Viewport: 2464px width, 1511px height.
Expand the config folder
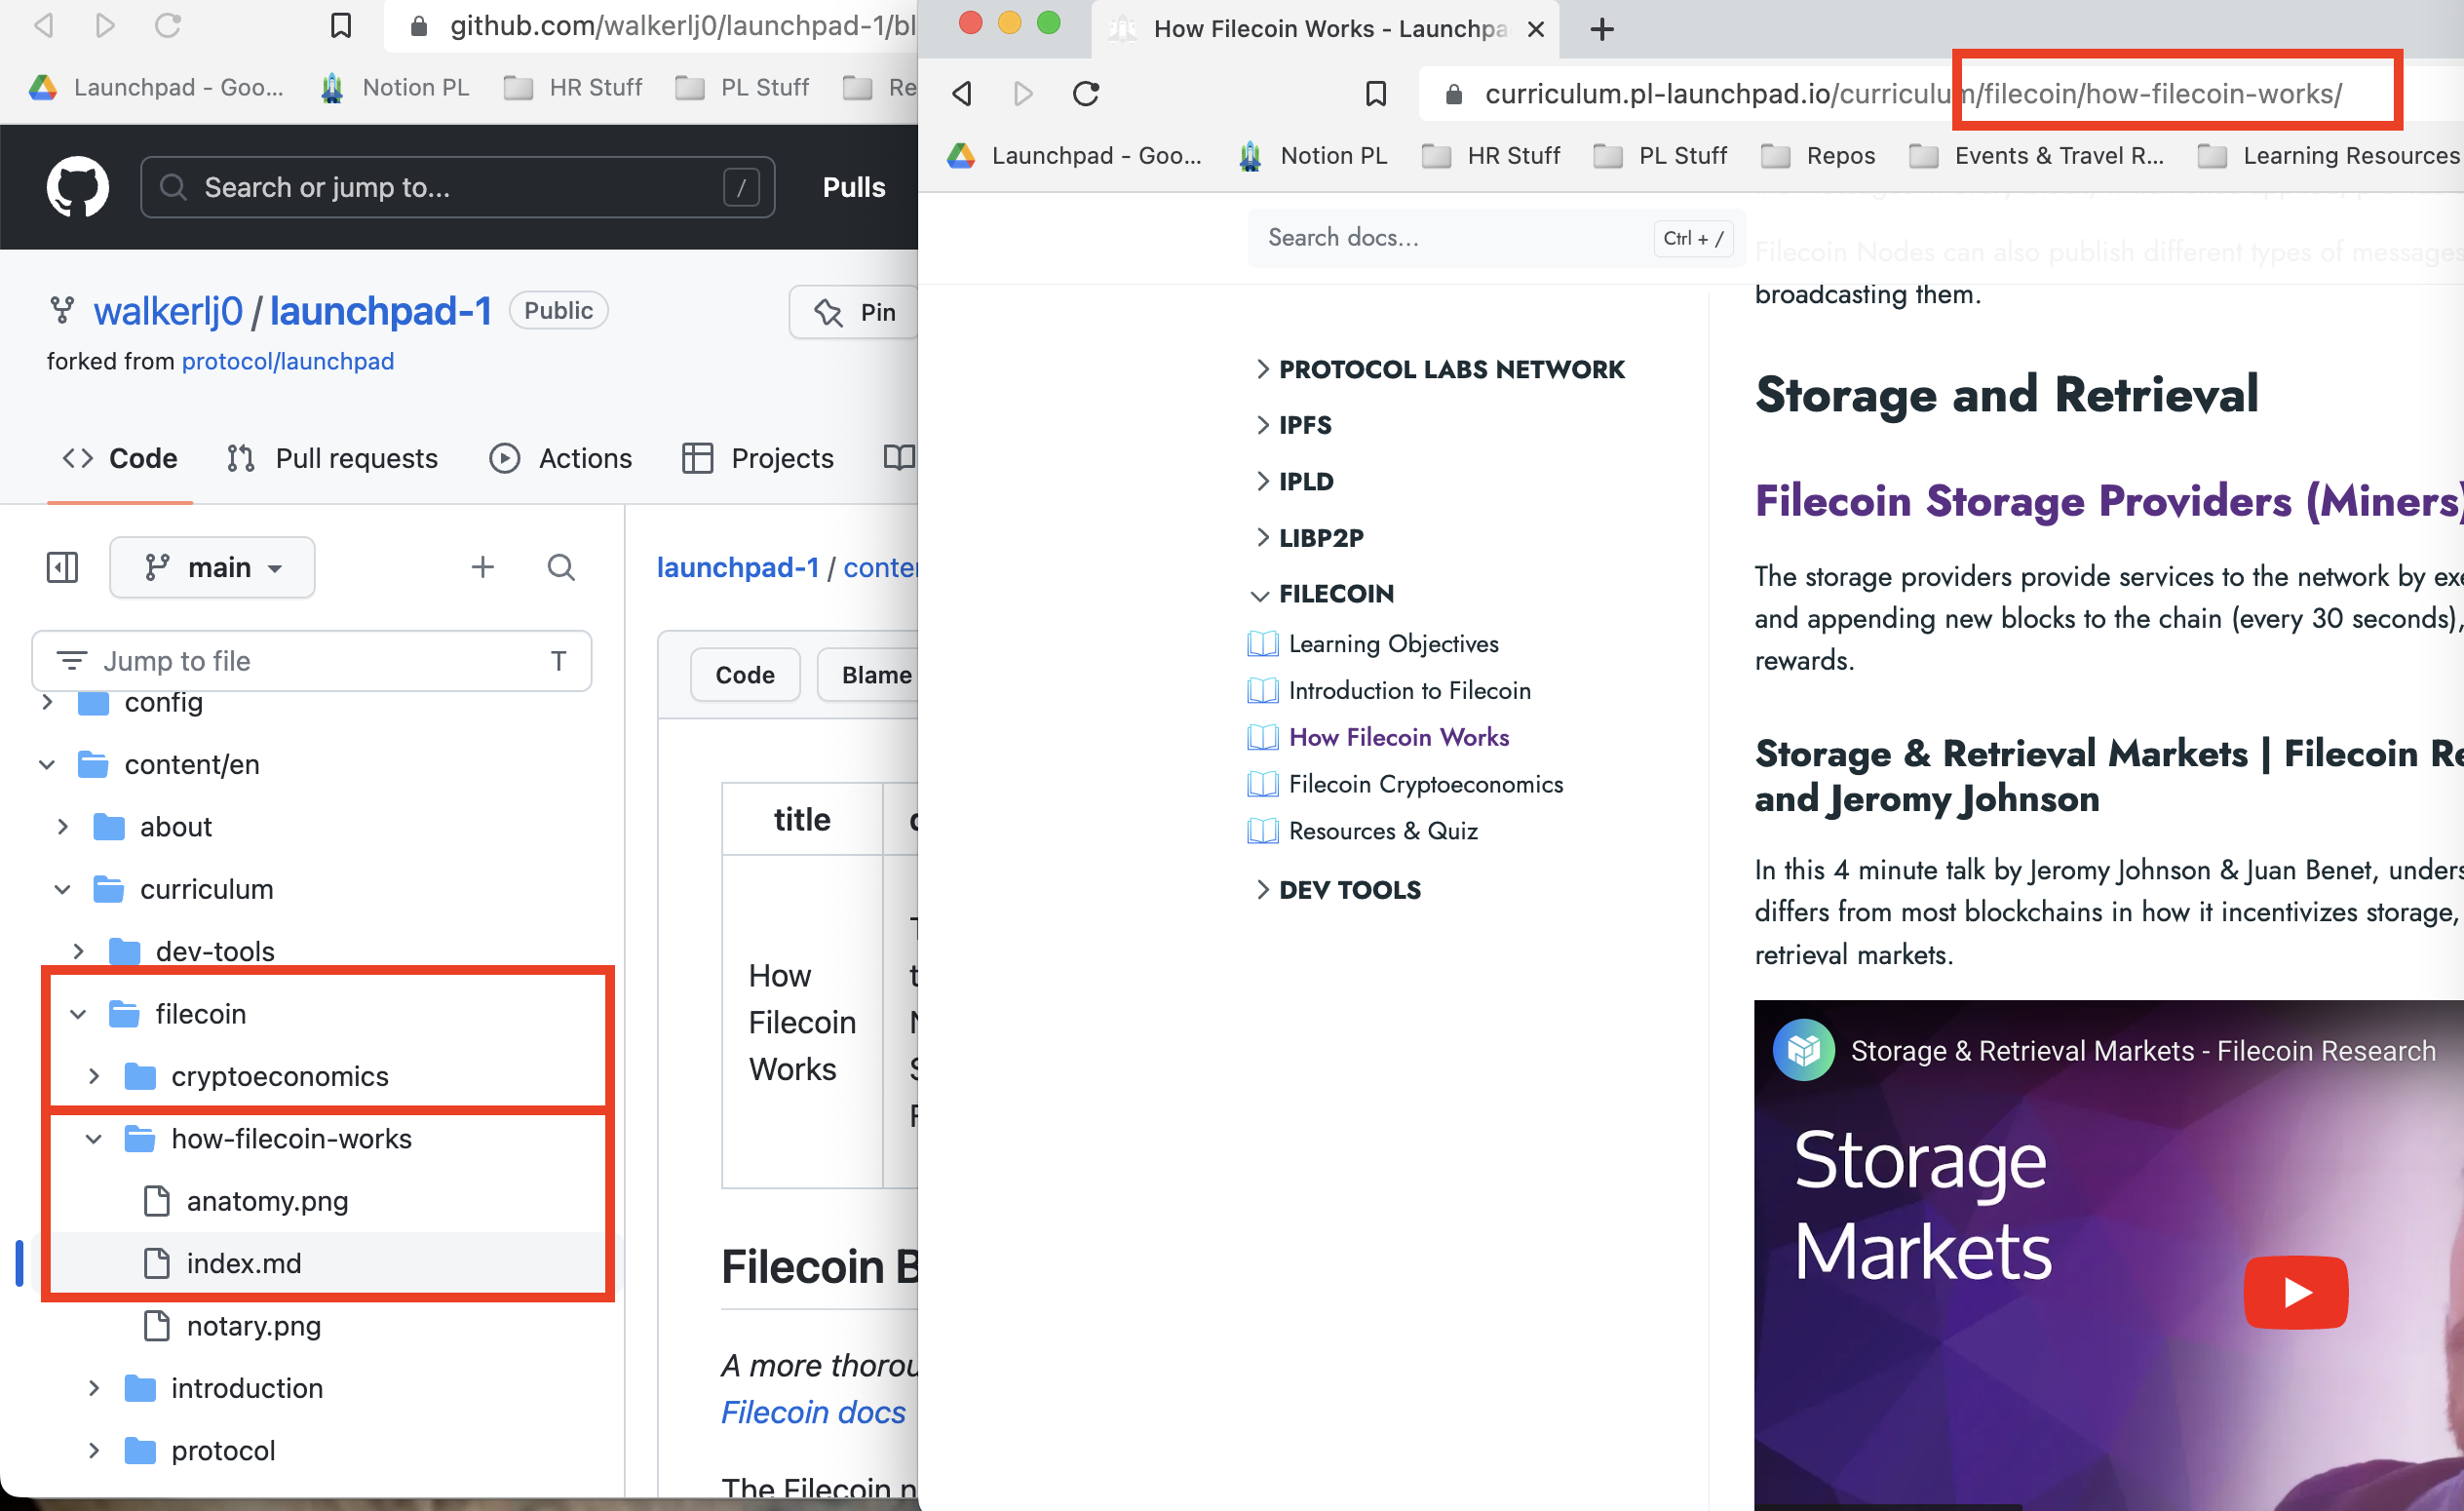[x=47, y=702]
